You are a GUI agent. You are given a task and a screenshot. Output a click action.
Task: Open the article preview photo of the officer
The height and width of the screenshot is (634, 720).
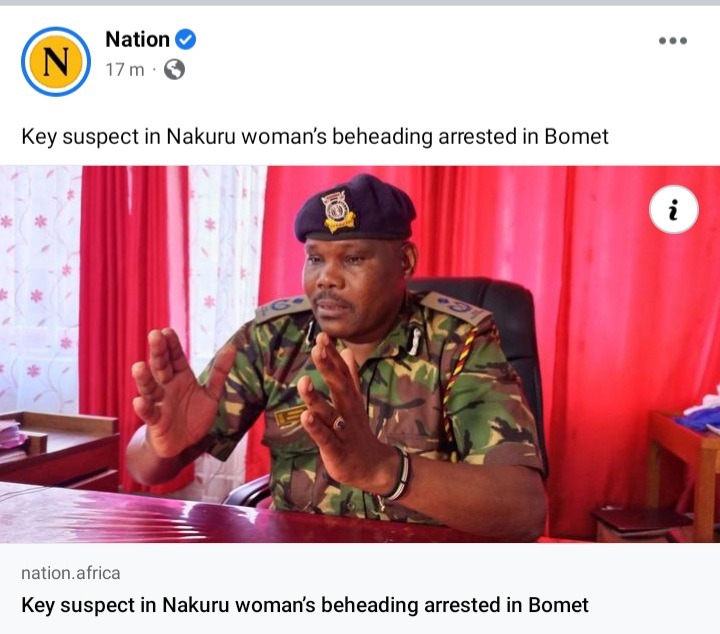click(360, 354)
